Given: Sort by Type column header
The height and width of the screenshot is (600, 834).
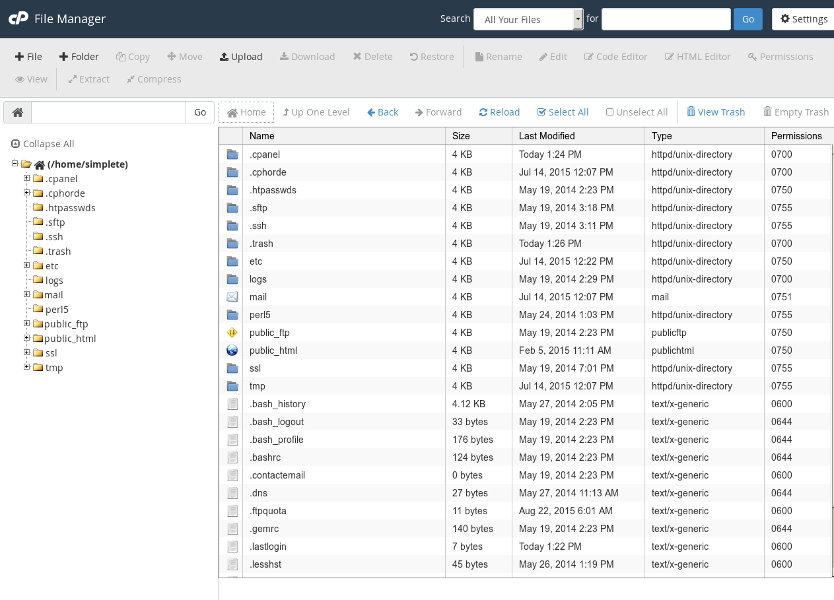Looking at the screenshot, I should 704,136.
